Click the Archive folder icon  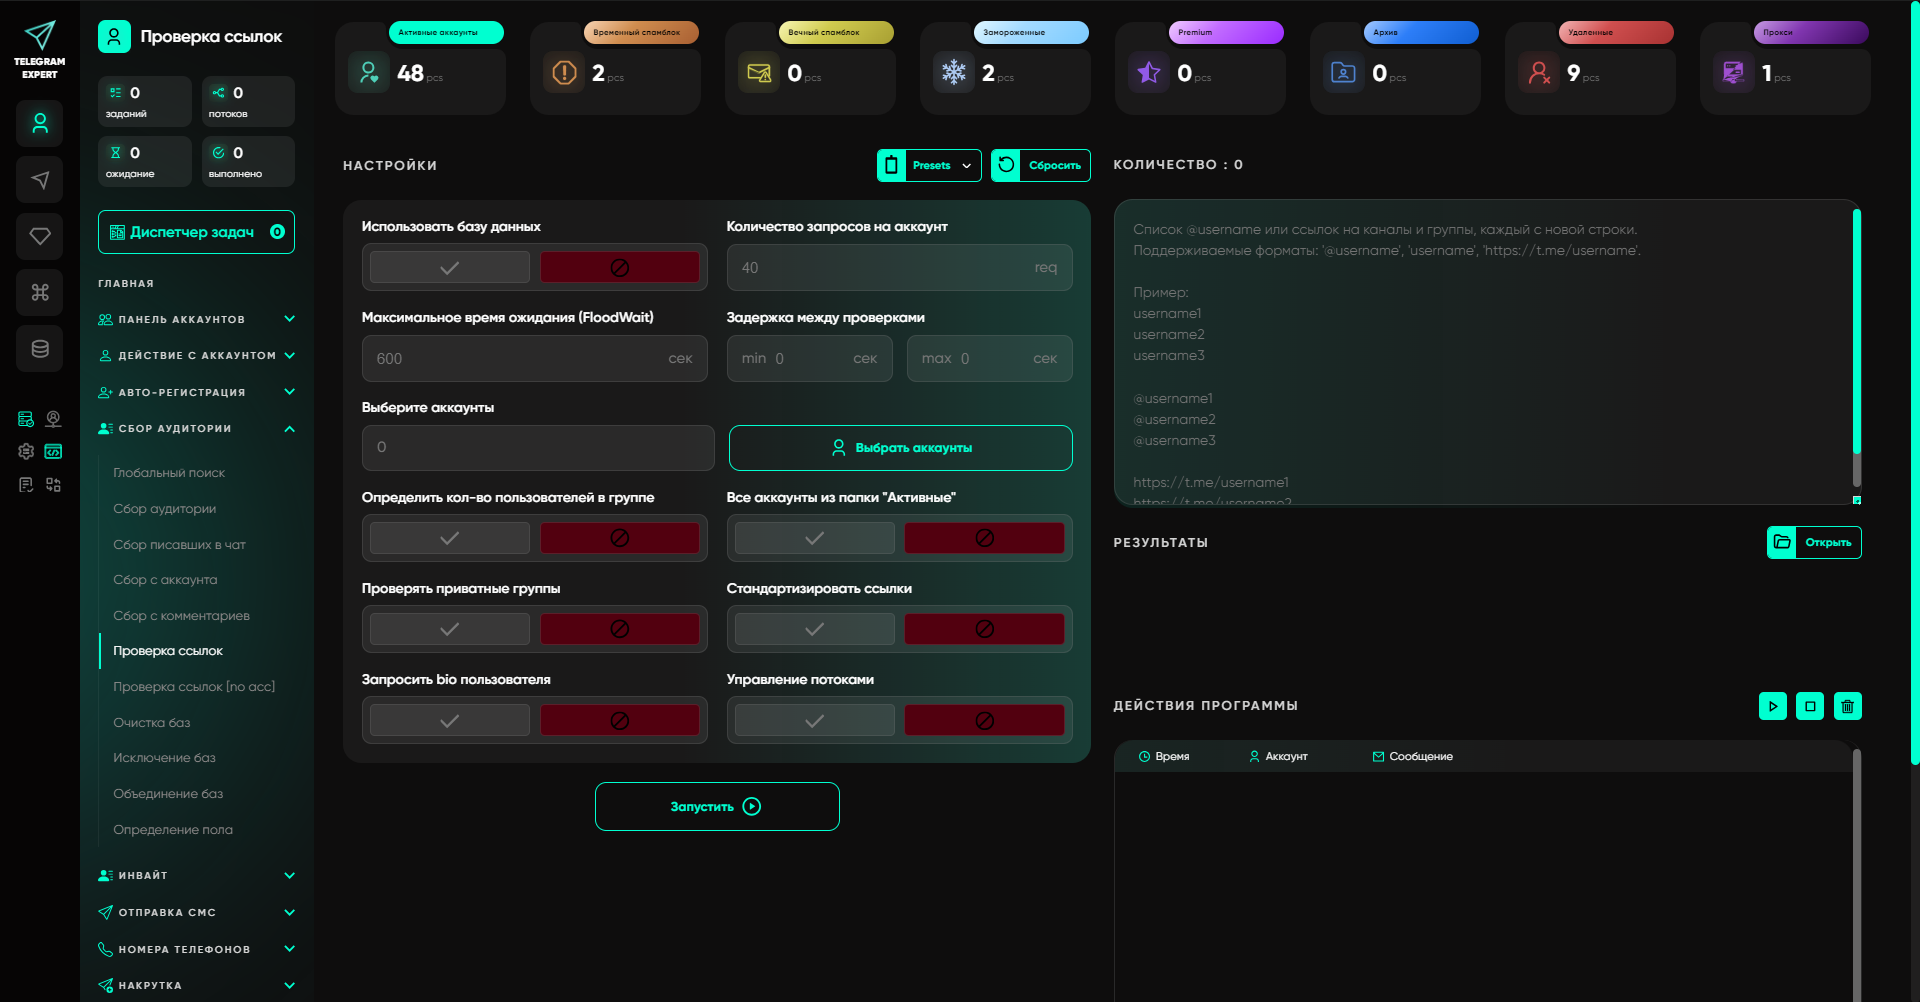[x=1344, y=73]
